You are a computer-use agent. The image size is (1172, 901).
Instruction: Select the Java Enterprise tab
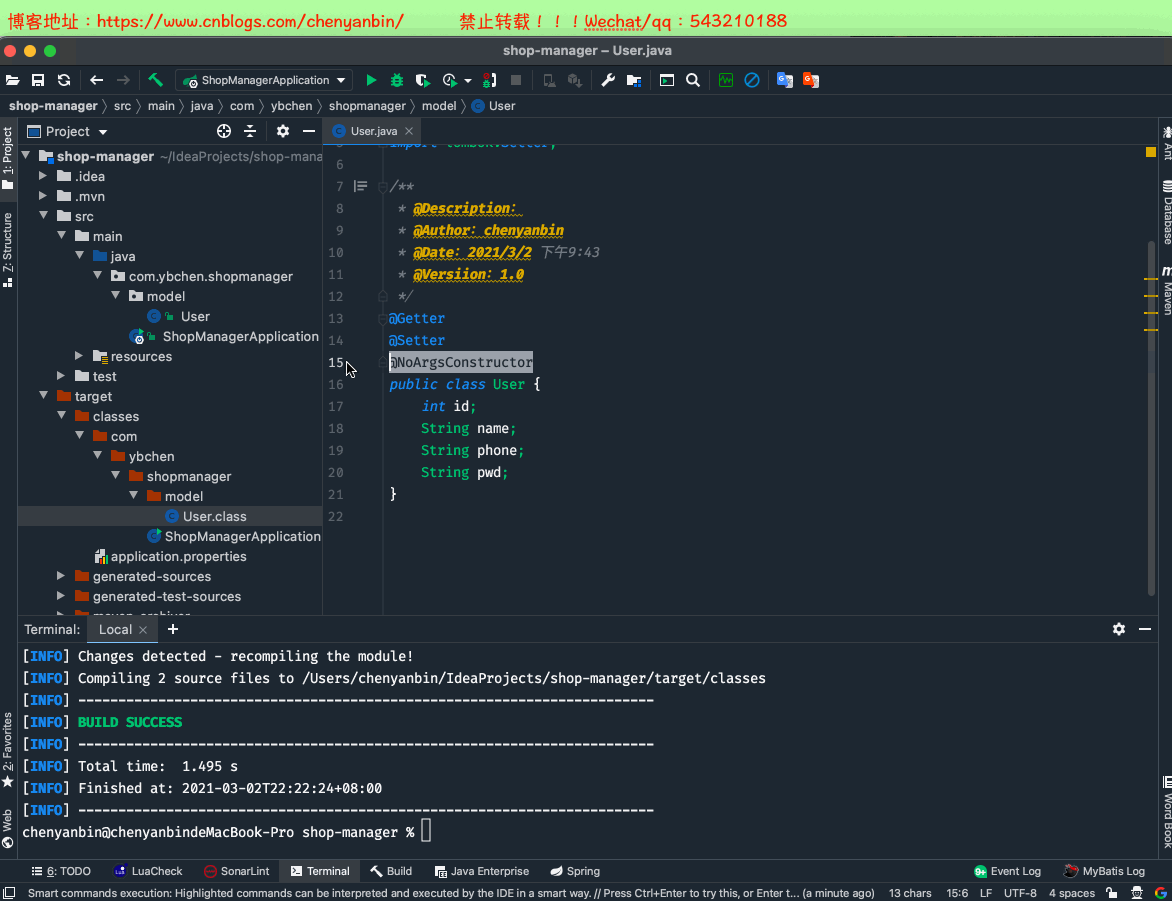point(482,871)
